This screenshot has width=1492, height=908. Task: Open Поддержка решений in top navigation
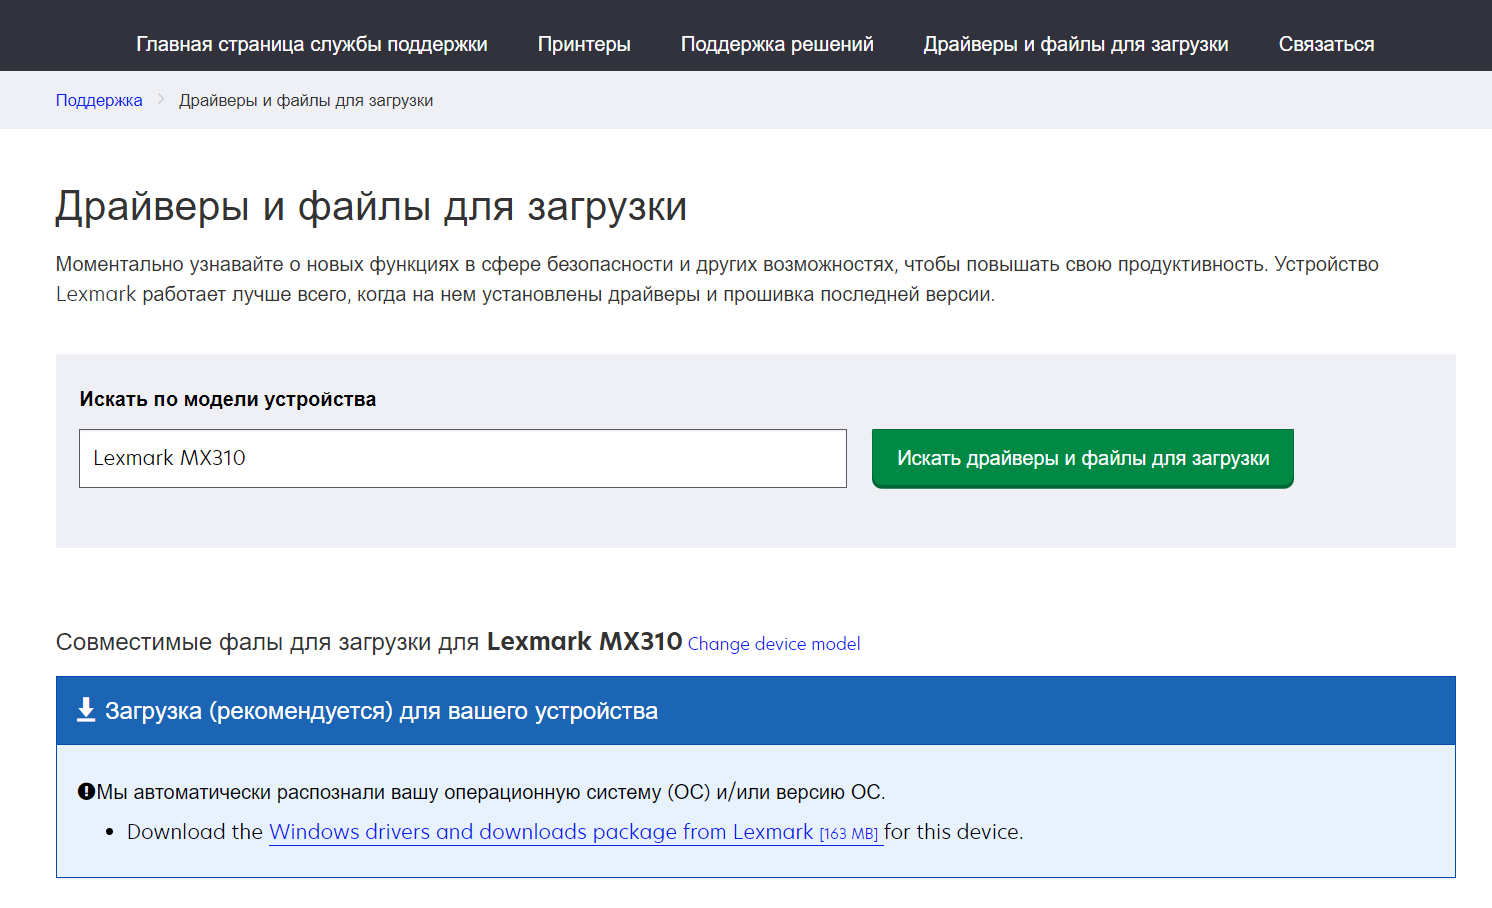tap(777, 44)
